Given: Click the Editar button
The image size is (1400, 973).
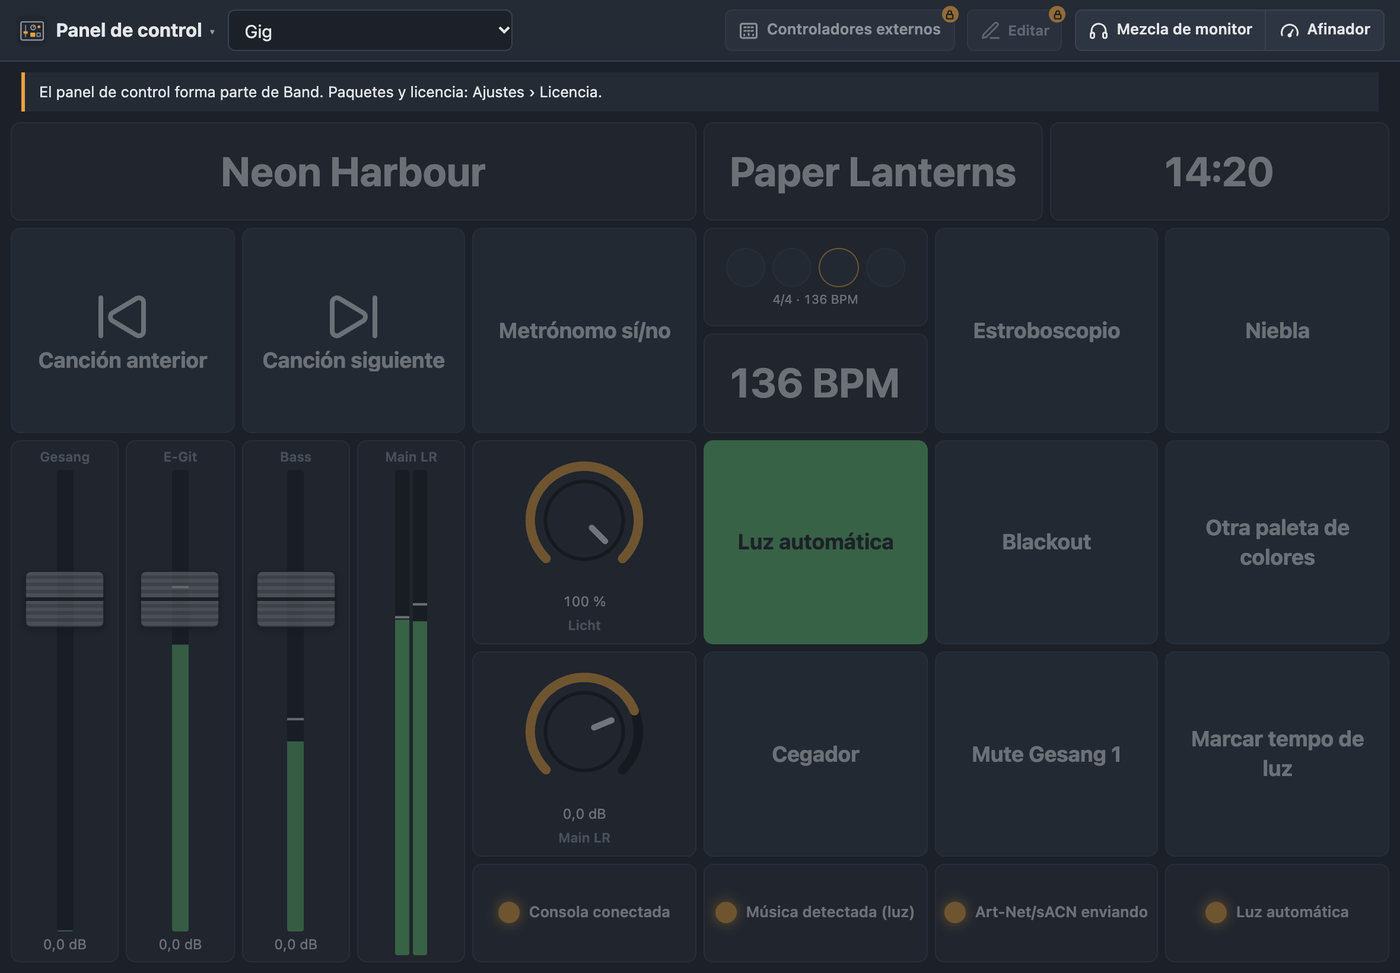Looking at the screenshot, I should (x=1014, y=30).
